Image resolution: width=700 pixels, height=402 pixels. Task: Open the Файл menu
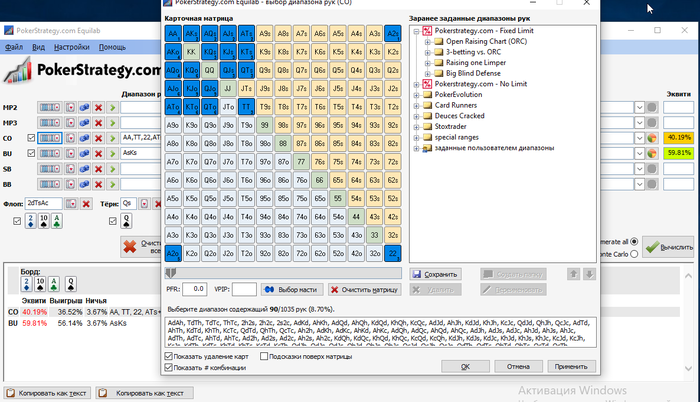pos(14,47)
